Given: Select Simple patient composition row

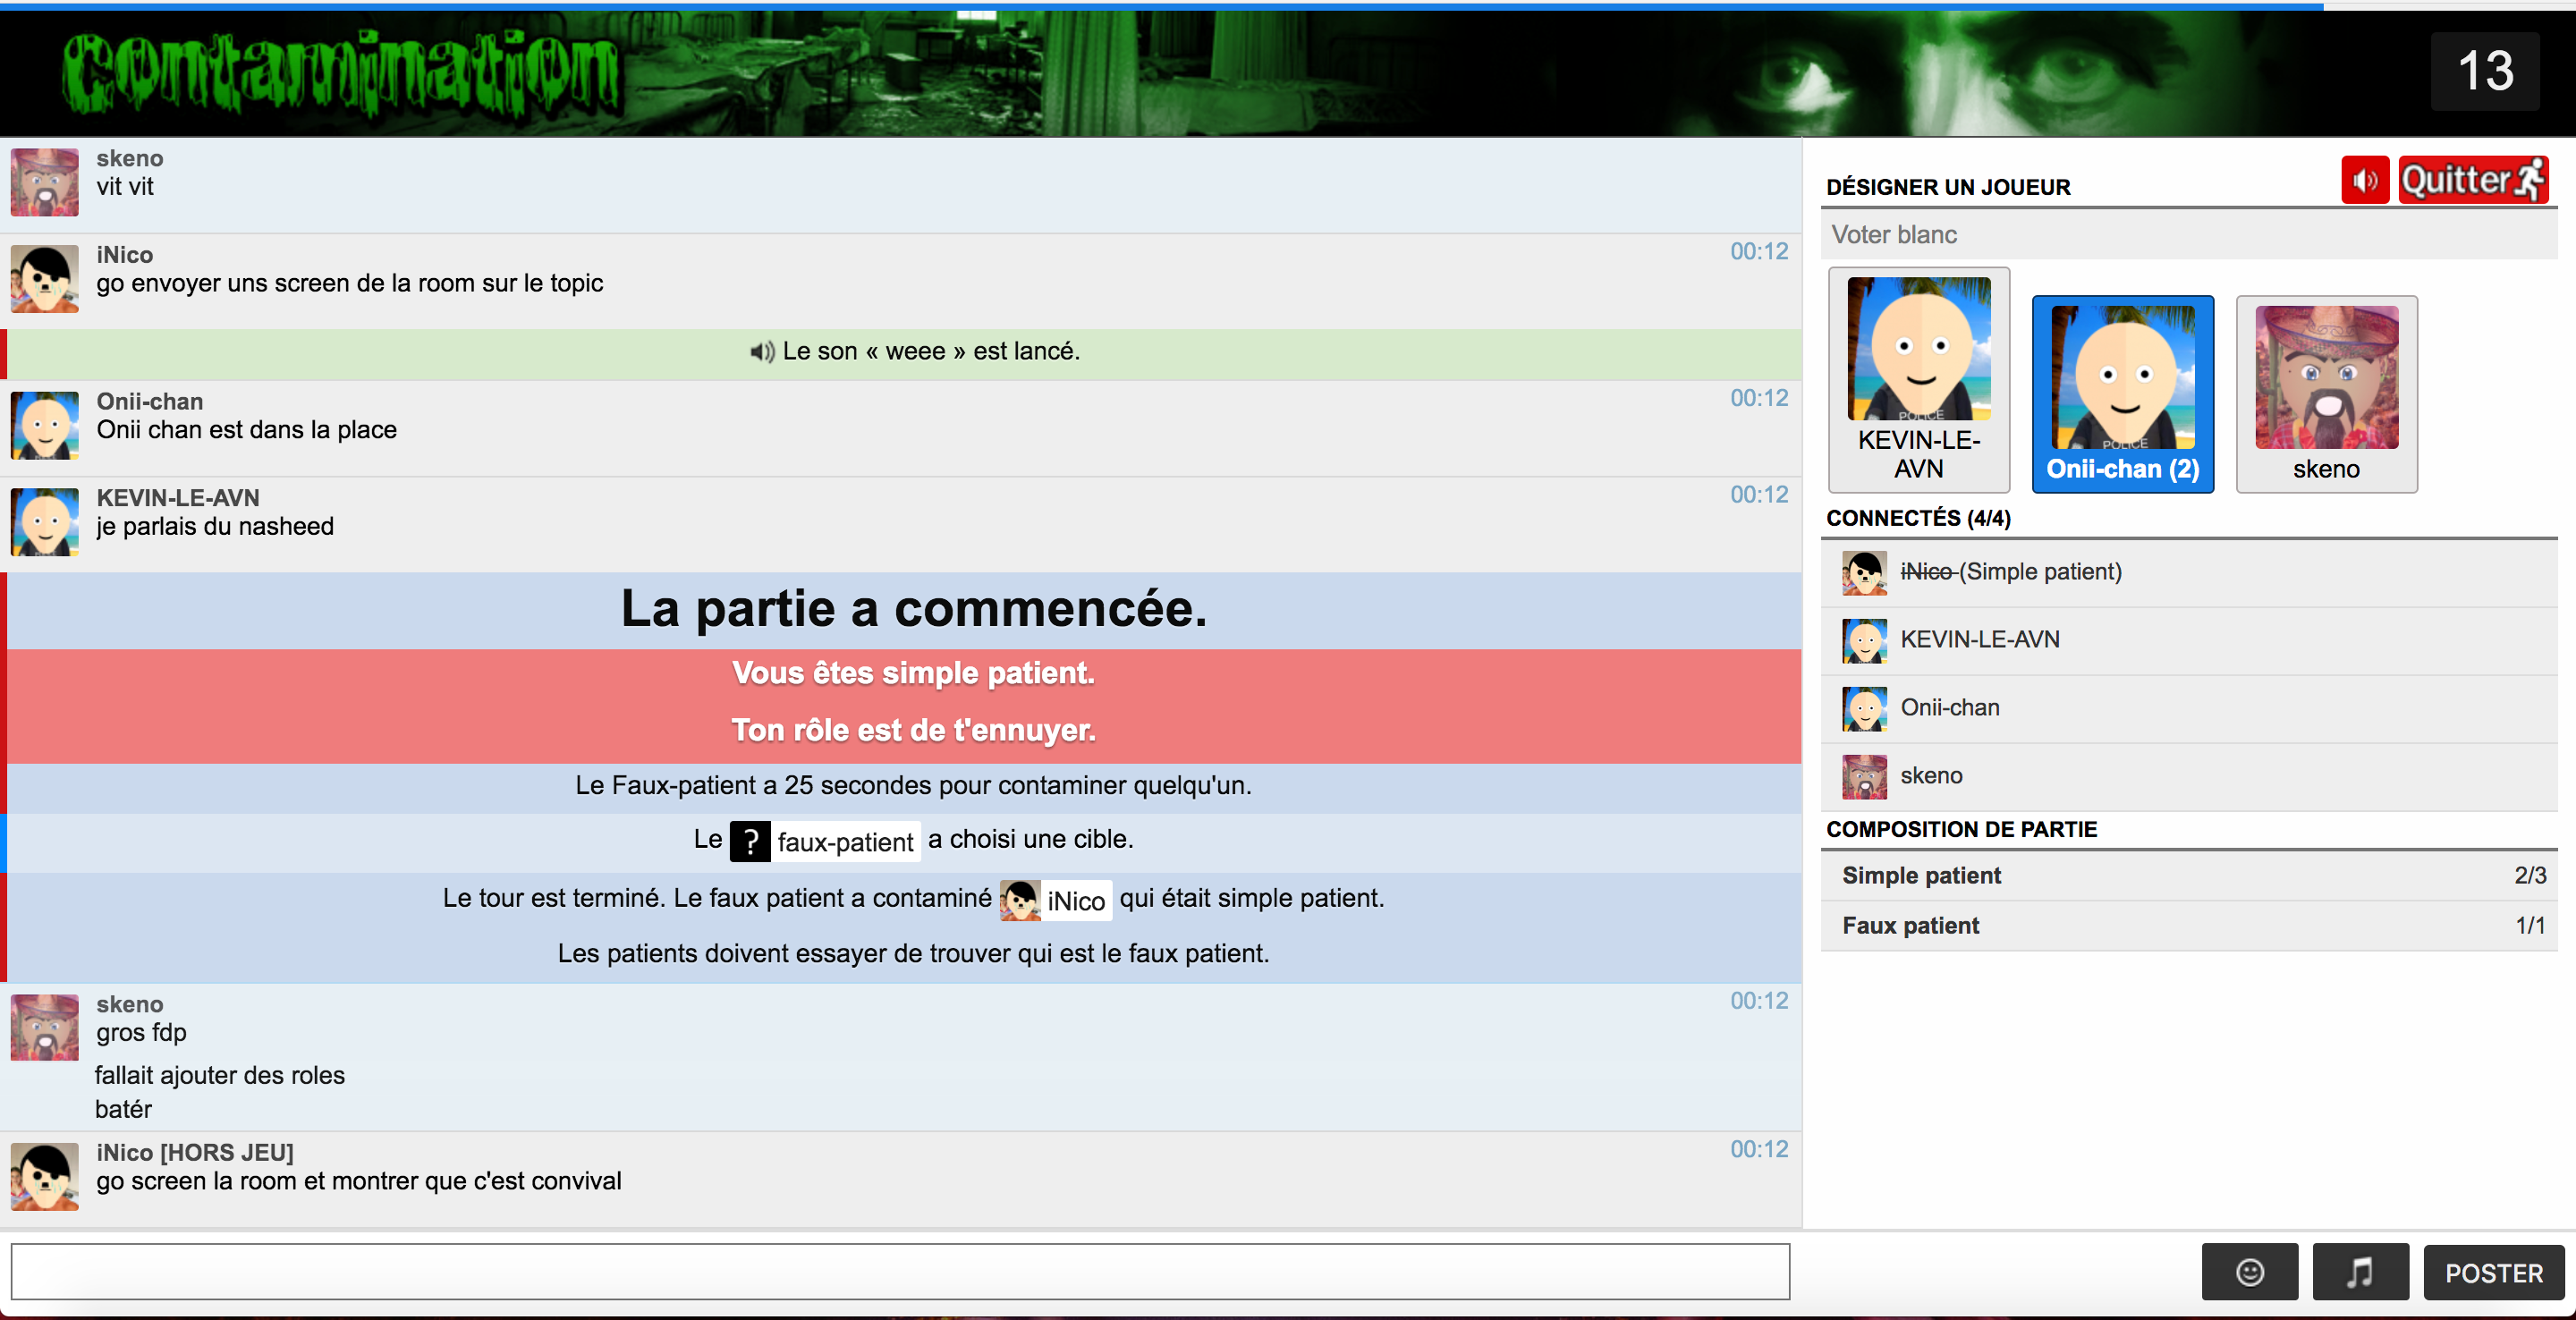Looking at the screenshot, I should coord(2188,876).
